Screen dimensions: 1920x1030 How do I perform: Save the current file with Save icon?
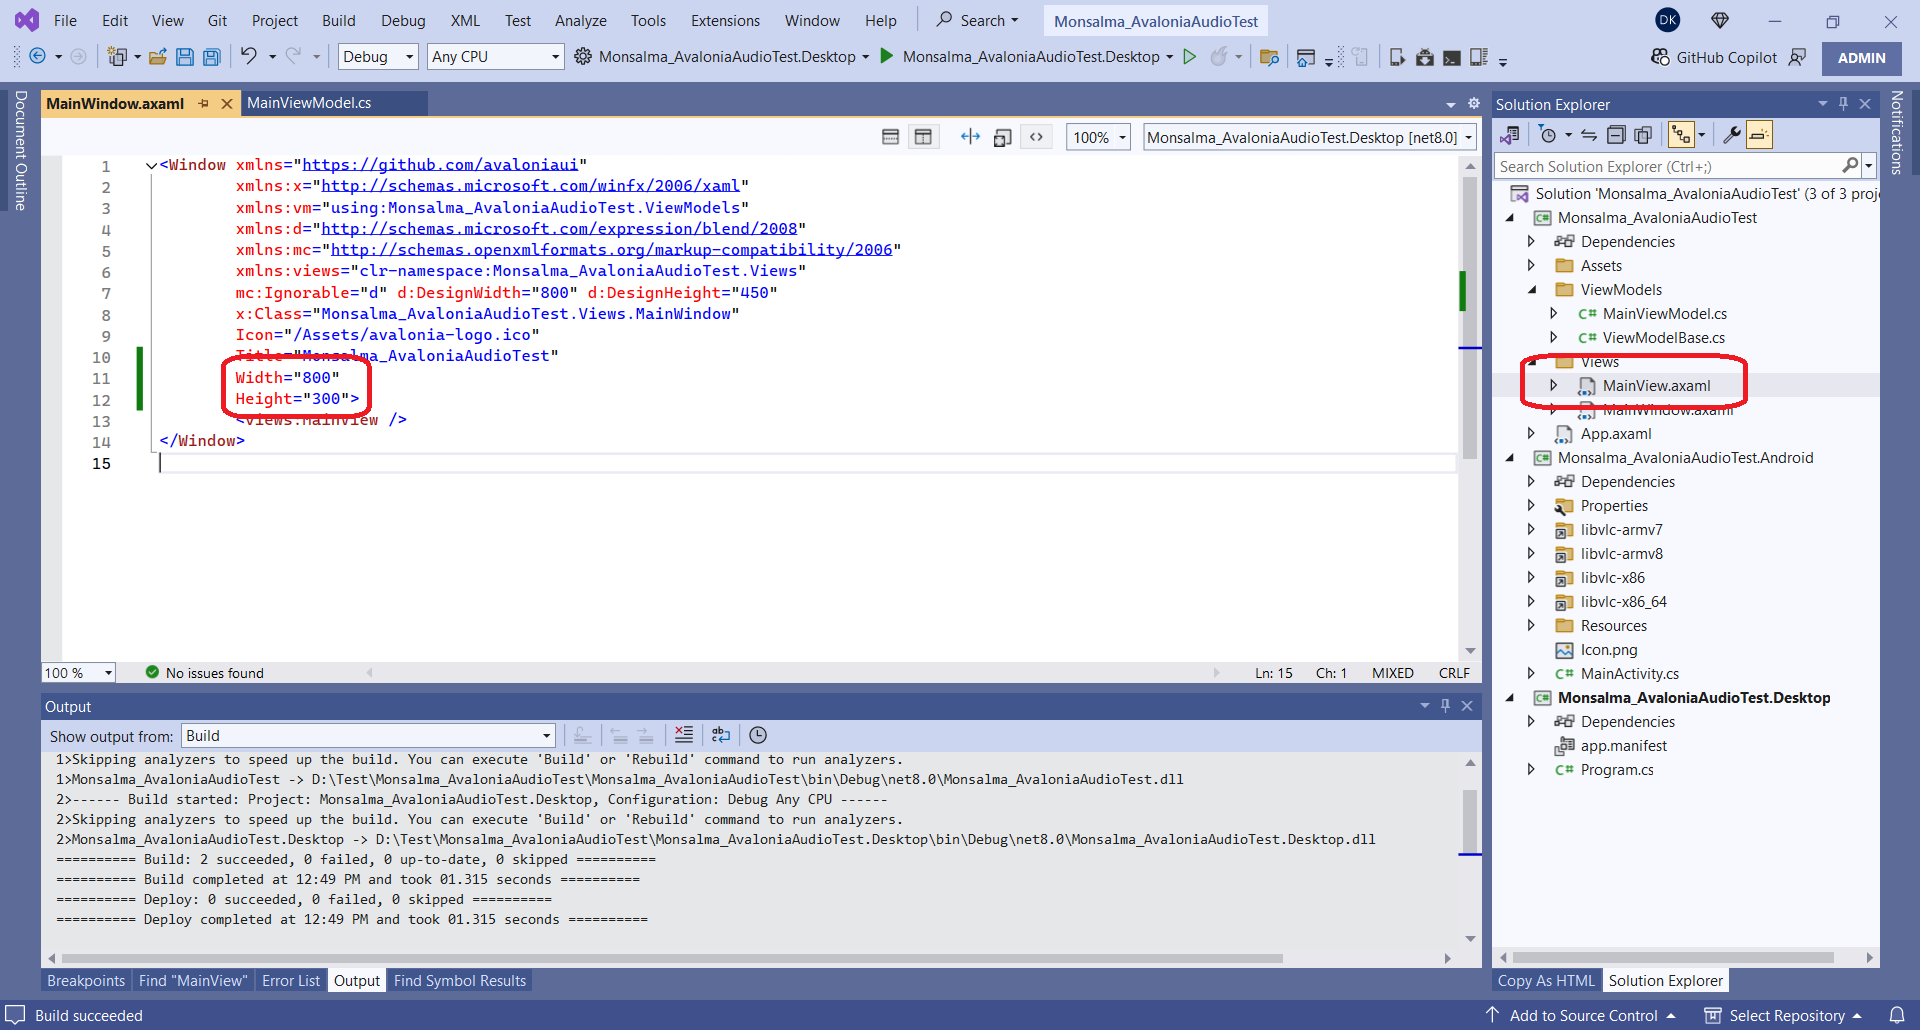coord(185,57)
